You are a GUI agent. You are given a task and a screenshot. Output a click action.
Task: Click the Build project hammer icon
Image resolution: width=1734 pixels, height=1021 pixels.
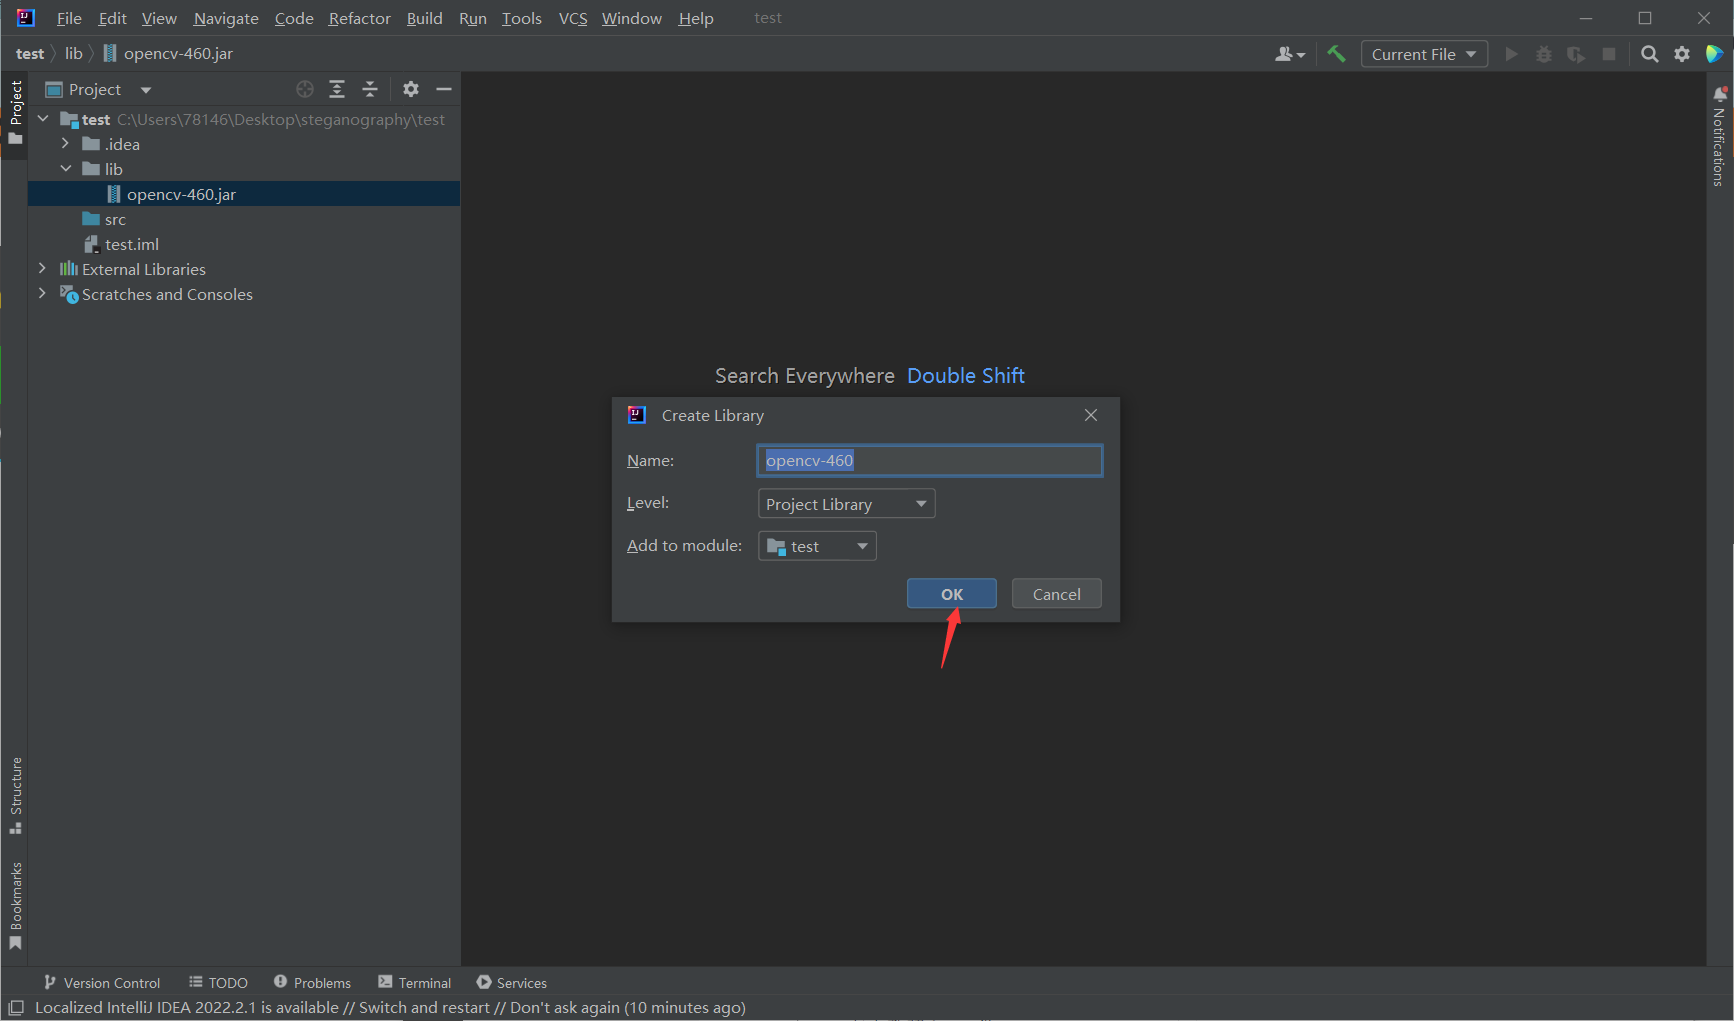(1336, 54)
